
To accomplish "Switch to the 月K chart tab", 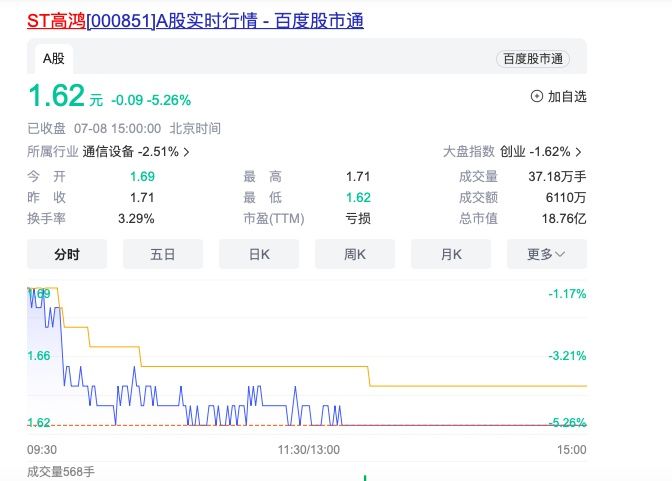I will pyautogui.click(x=451, y=254).
